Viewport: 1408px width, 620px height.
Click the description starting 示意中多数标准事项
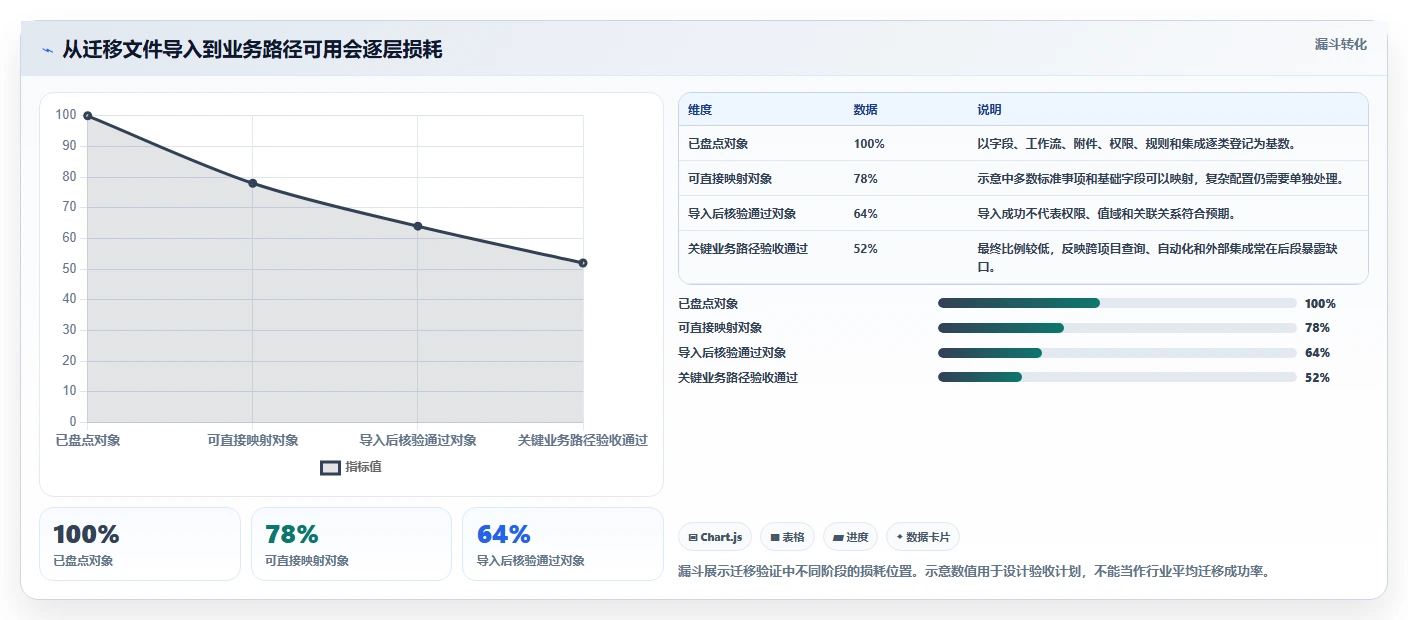[1160, 179]
